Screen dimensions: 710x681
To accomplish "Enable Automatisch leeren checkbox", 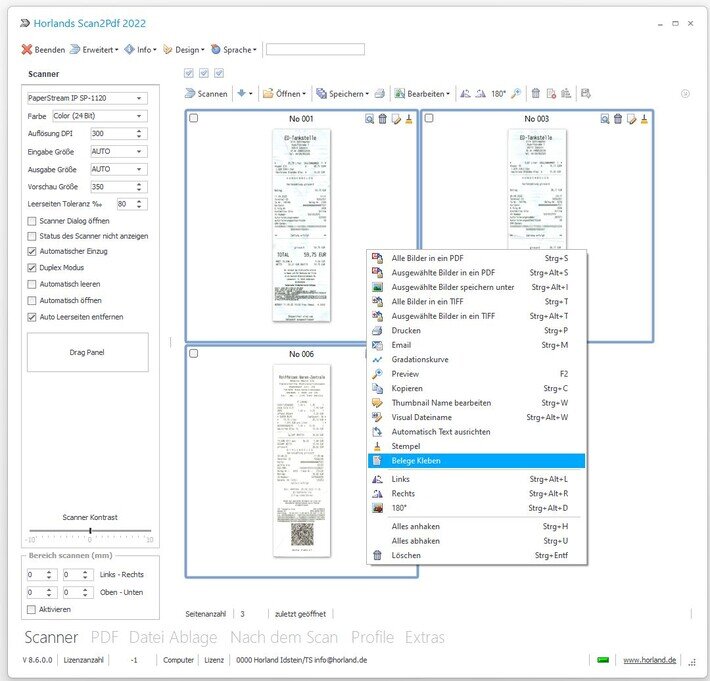I will point(32,284).
